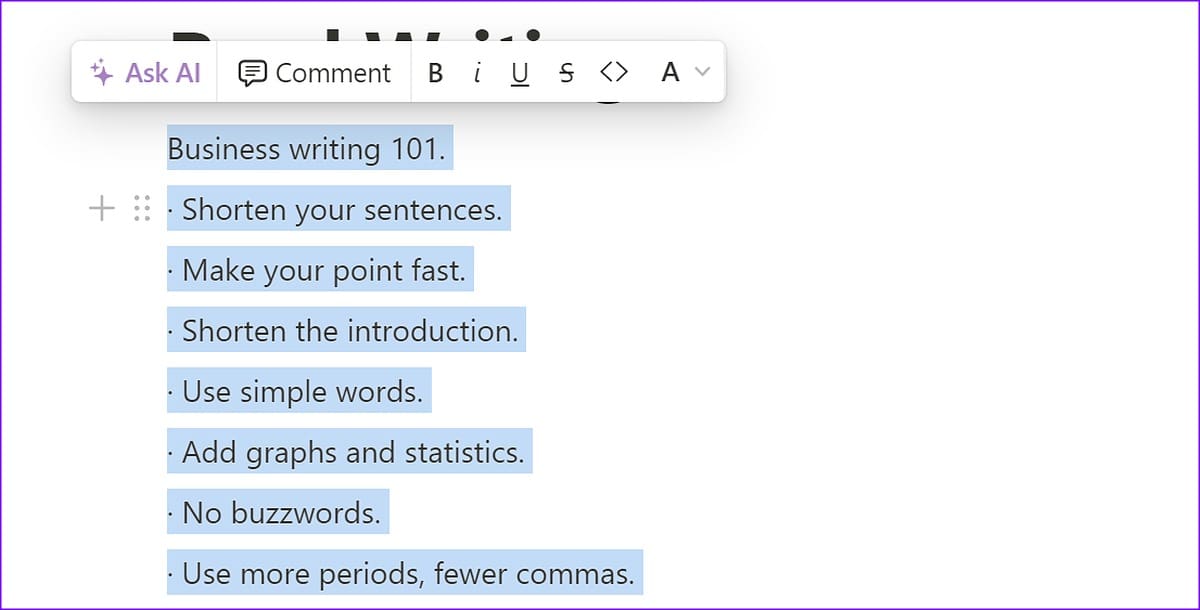Click the 'Shorten your sentences.' line

click(x=339, y=210)
